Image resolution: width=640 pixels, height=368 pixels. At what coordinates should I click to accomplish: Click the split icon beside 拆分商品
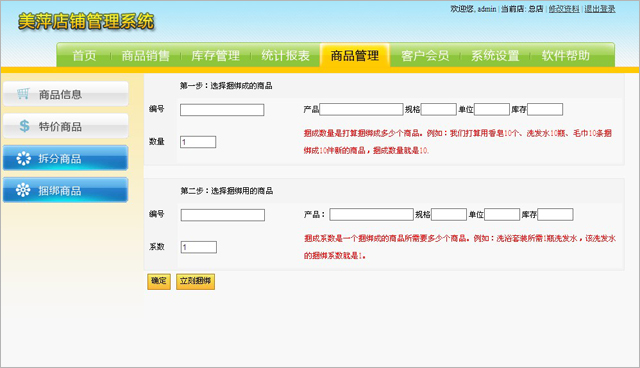[x=24, y=158]
